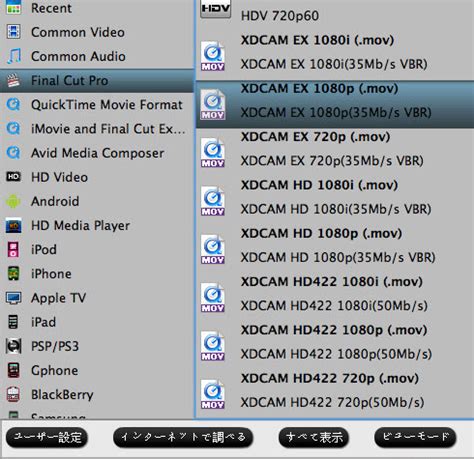Click MOV icon for XDCAM HD422 1080p
Screen dimensions: 474x459
(213, 346)
